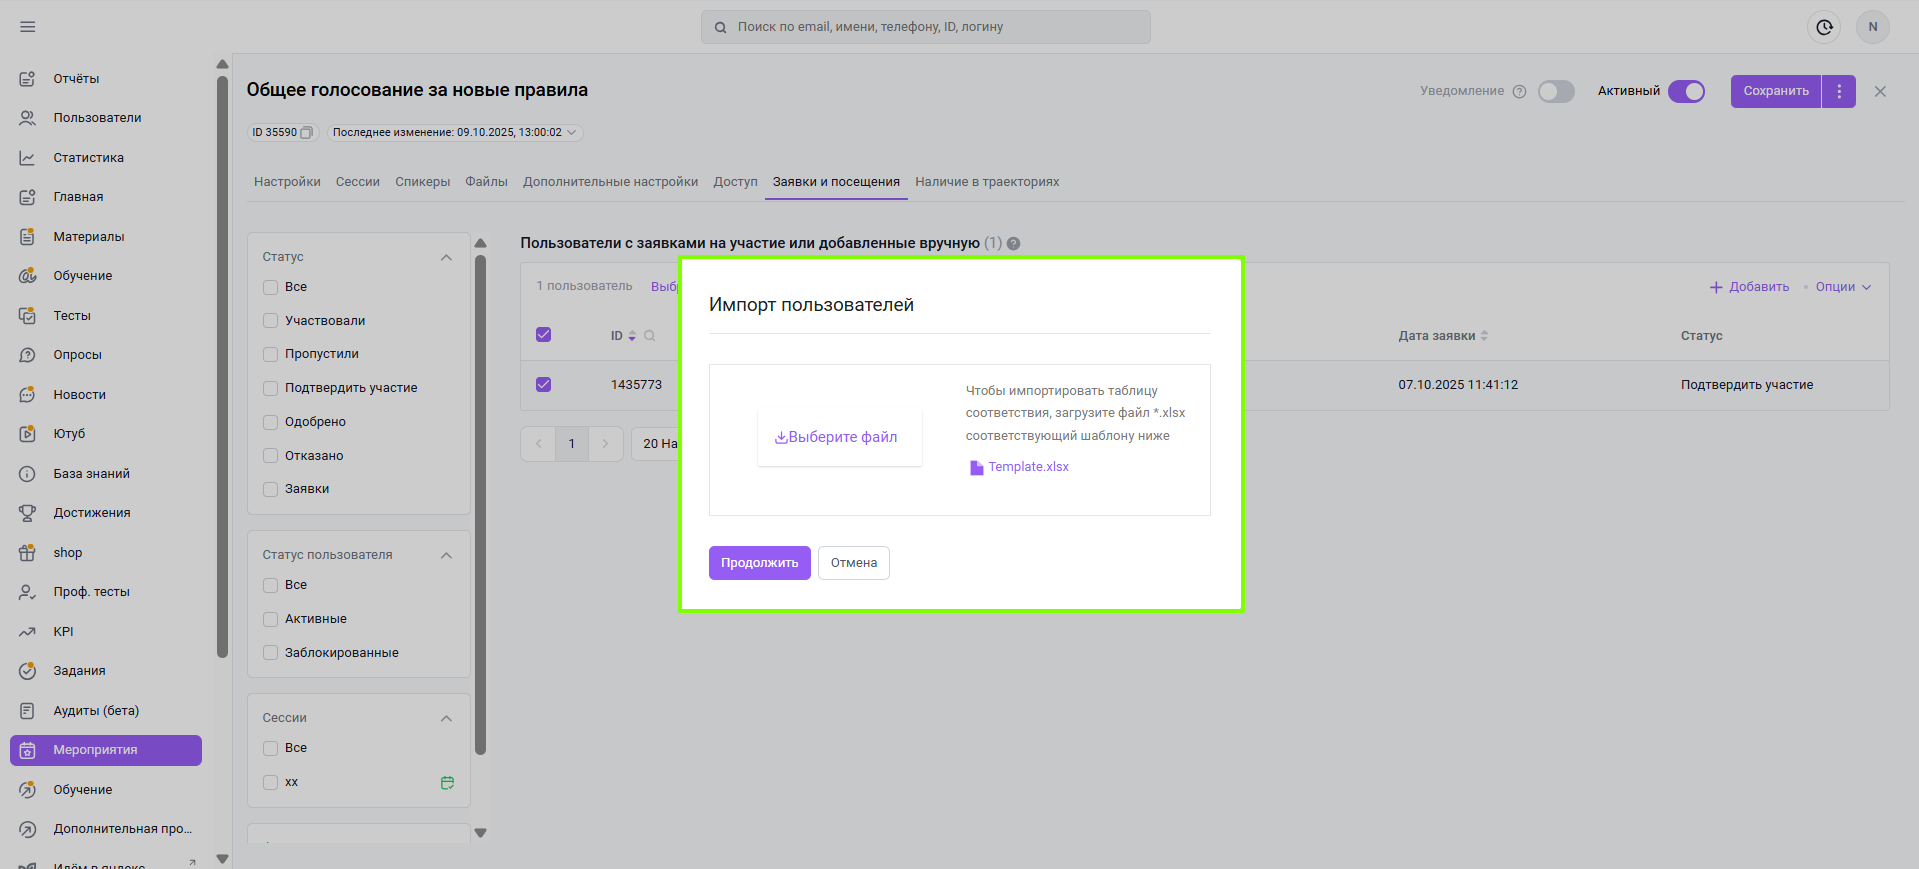Screen dimensions: 1919x869
Task: Click the Отмена button
Action: [x=853, y=563]
